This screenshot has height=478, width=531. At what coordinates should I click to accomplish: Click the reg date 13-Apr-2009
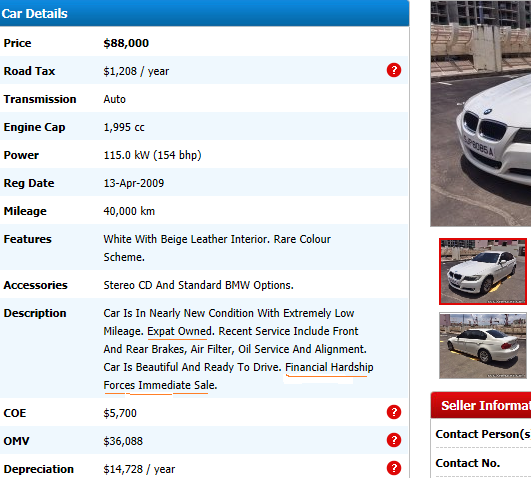pyautogui.click(x=134, y=183)
